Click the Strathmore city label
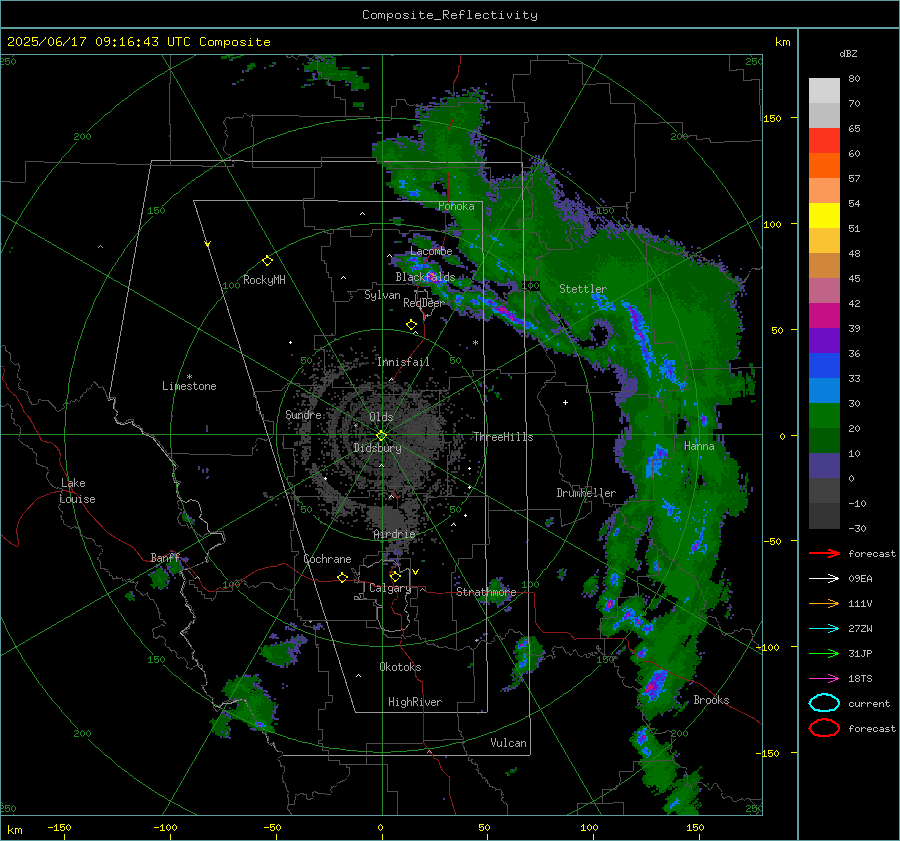This screenshot has width=900, height=841. (x=486, y=592)
